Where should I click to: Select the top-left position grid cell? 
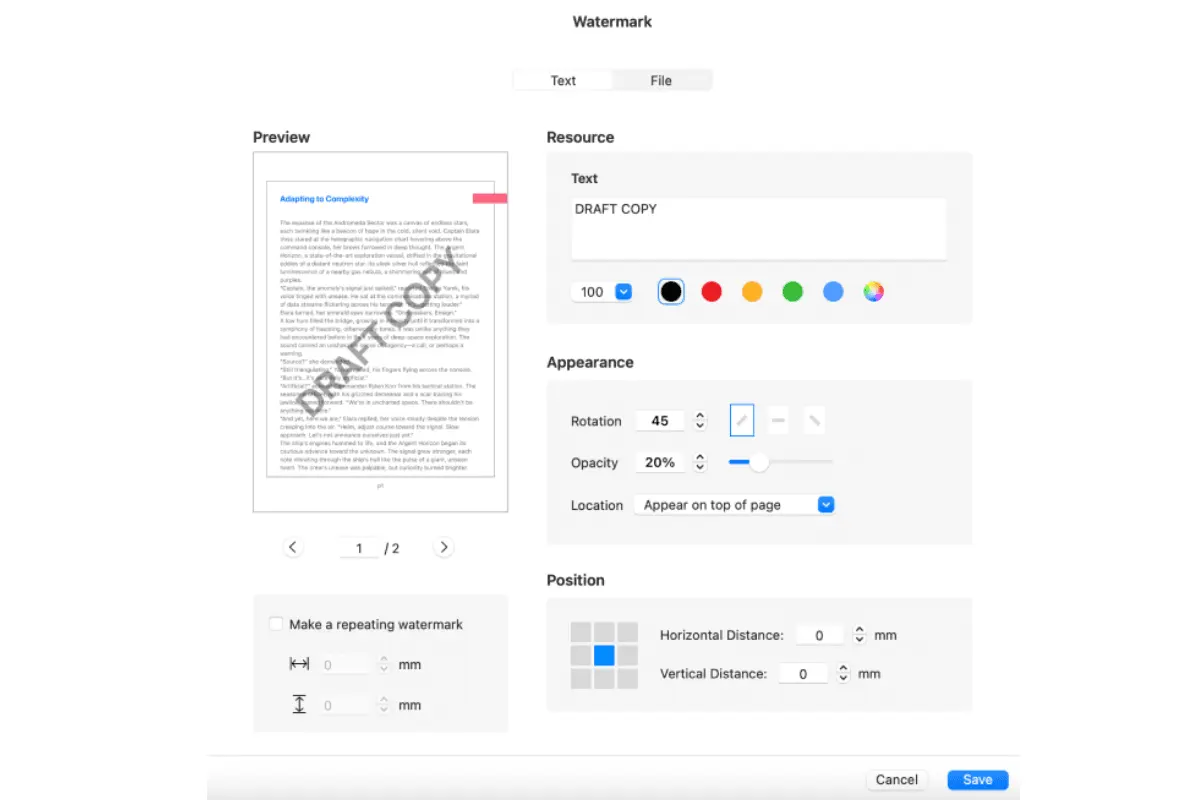coord(581,632)
